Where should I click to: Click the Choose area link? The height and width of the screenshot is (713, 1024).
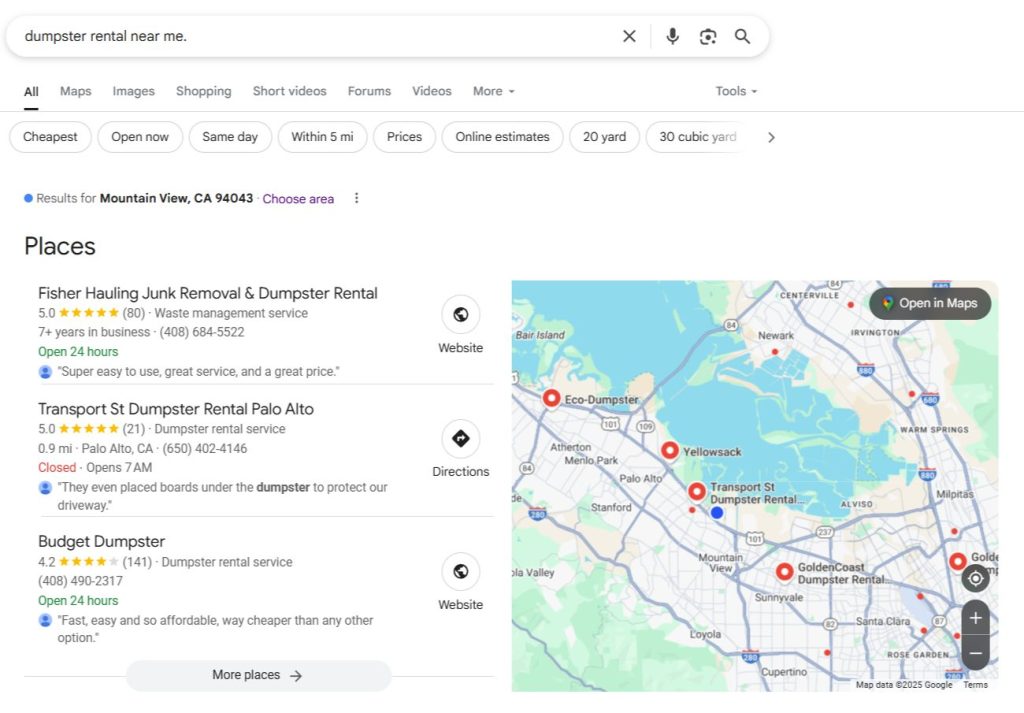pyautogui.click(x=297, y=198)
